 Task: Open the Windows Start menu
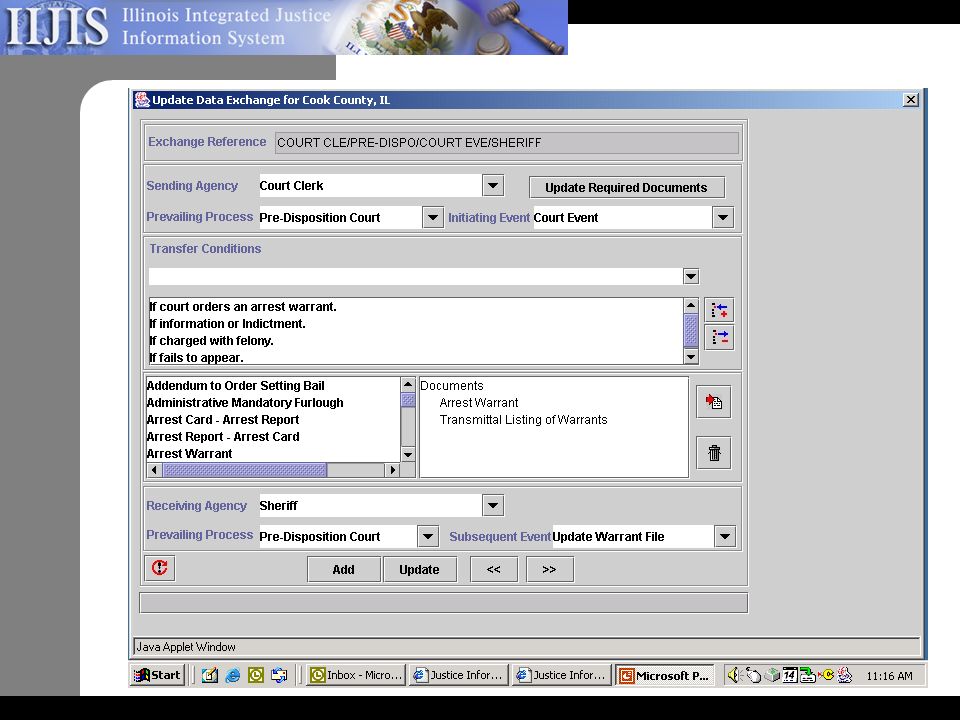157,675
